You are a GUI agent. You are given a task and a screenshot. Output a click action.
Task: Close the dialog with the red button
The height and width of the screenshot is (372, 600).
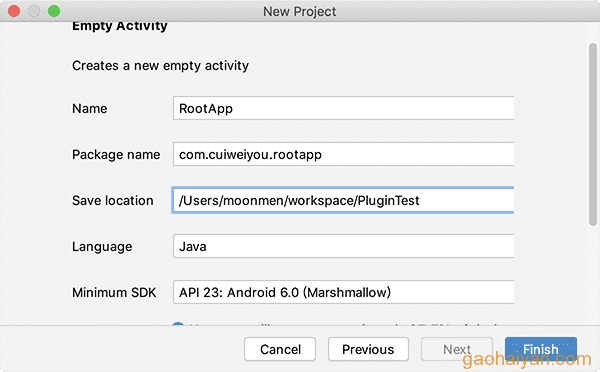[x=14, y=11]
